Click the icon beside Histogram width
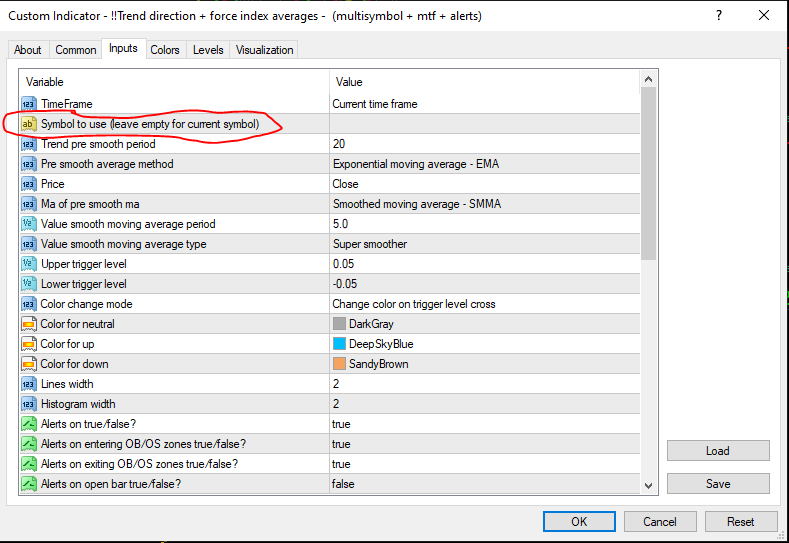 click(28, 404)
